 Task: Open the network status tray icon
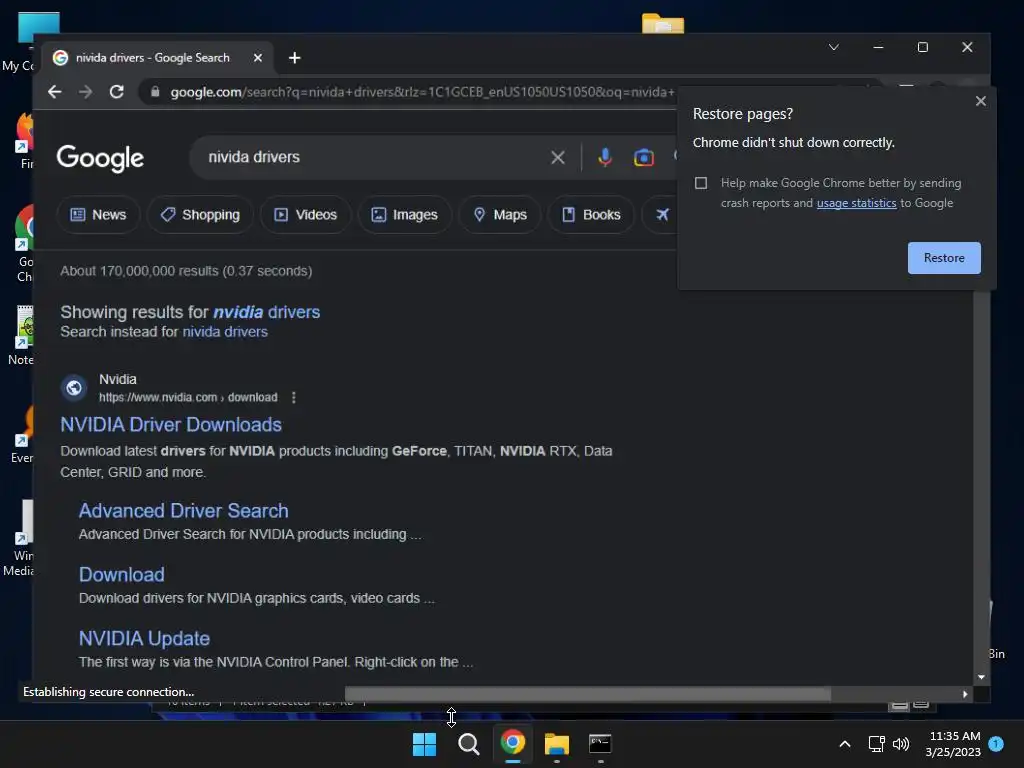point(876,744)
